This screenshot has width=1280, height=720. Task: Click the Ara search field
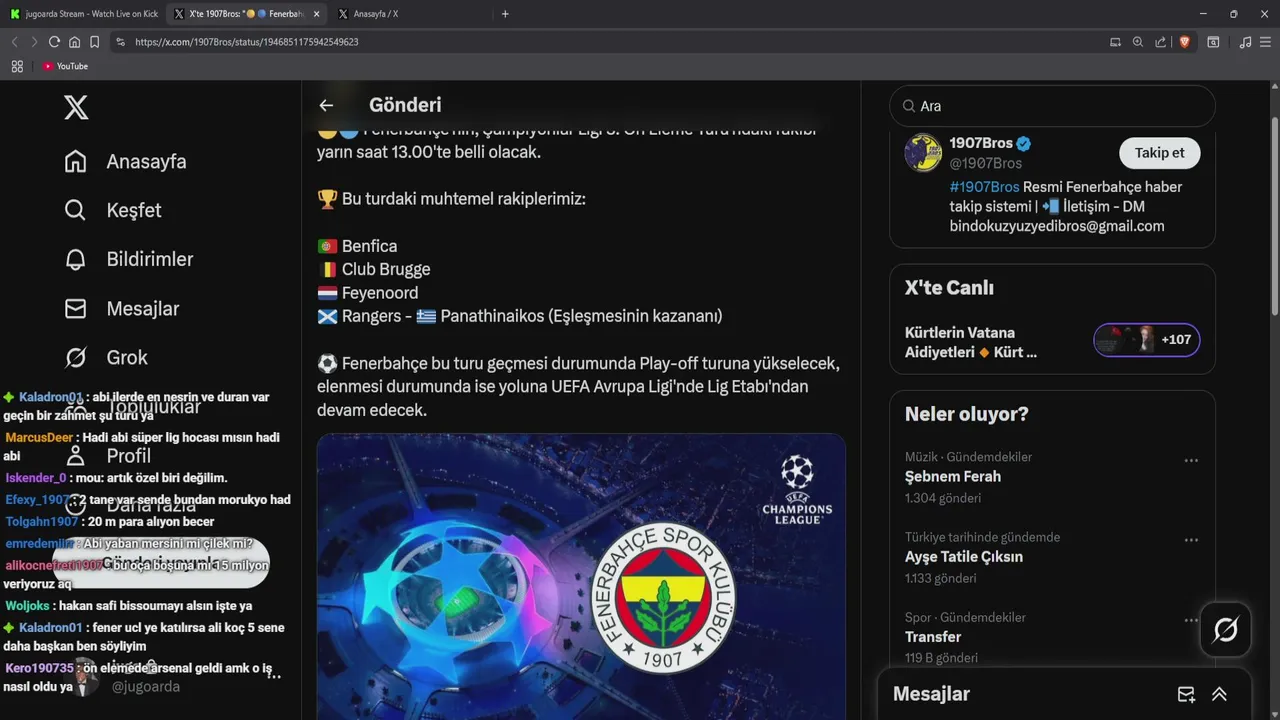pyautogui.click(x=1052, y=106)
